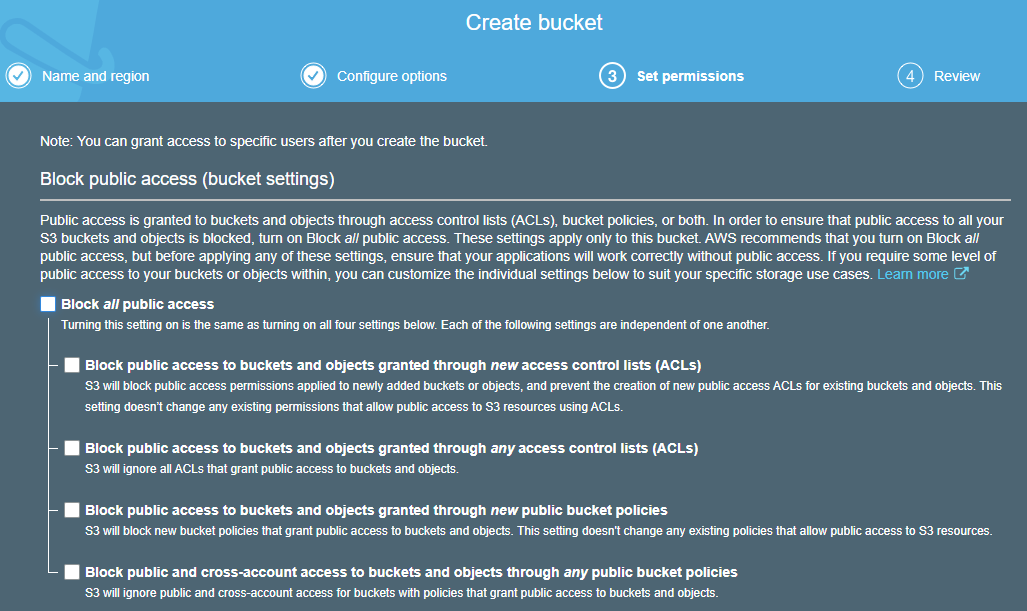Check Block access through any ACLs
1027x611 pixels.
click(72, 448)
